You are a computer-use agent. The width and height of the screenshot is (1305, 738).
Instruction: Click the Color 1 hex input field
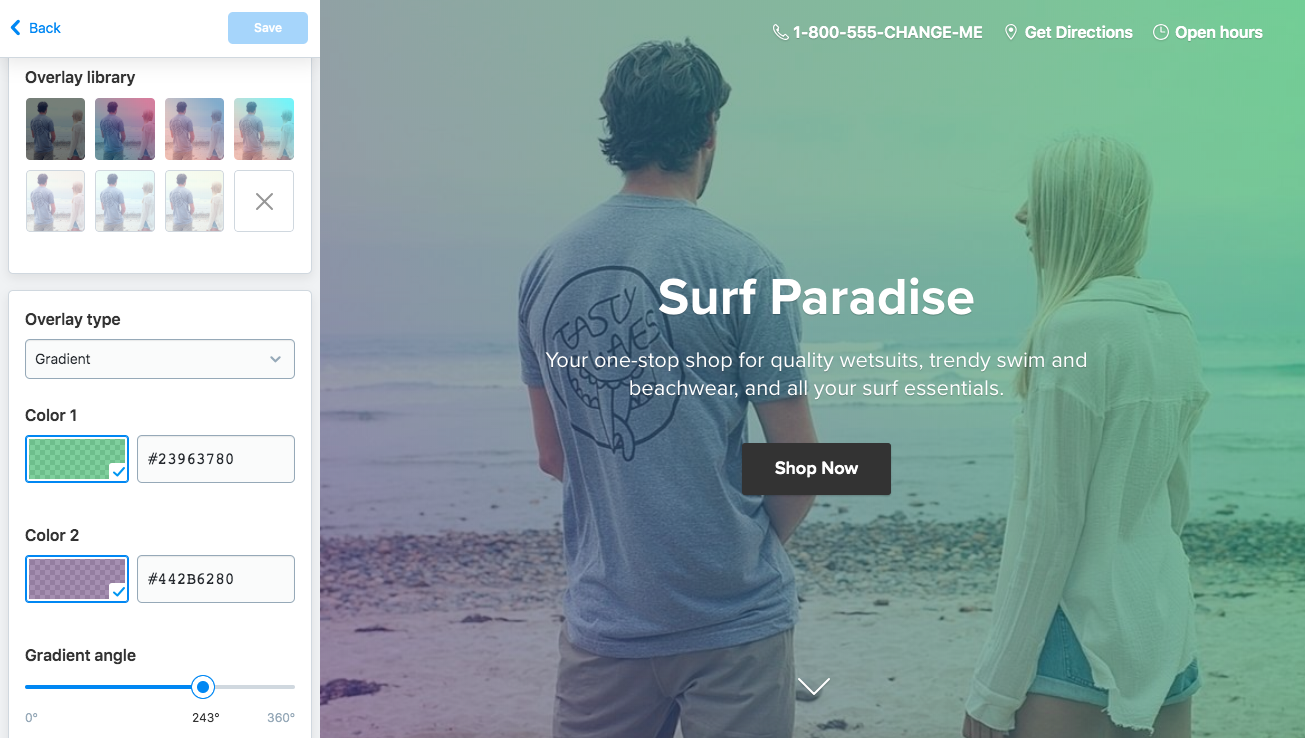[x=216, y=459]
